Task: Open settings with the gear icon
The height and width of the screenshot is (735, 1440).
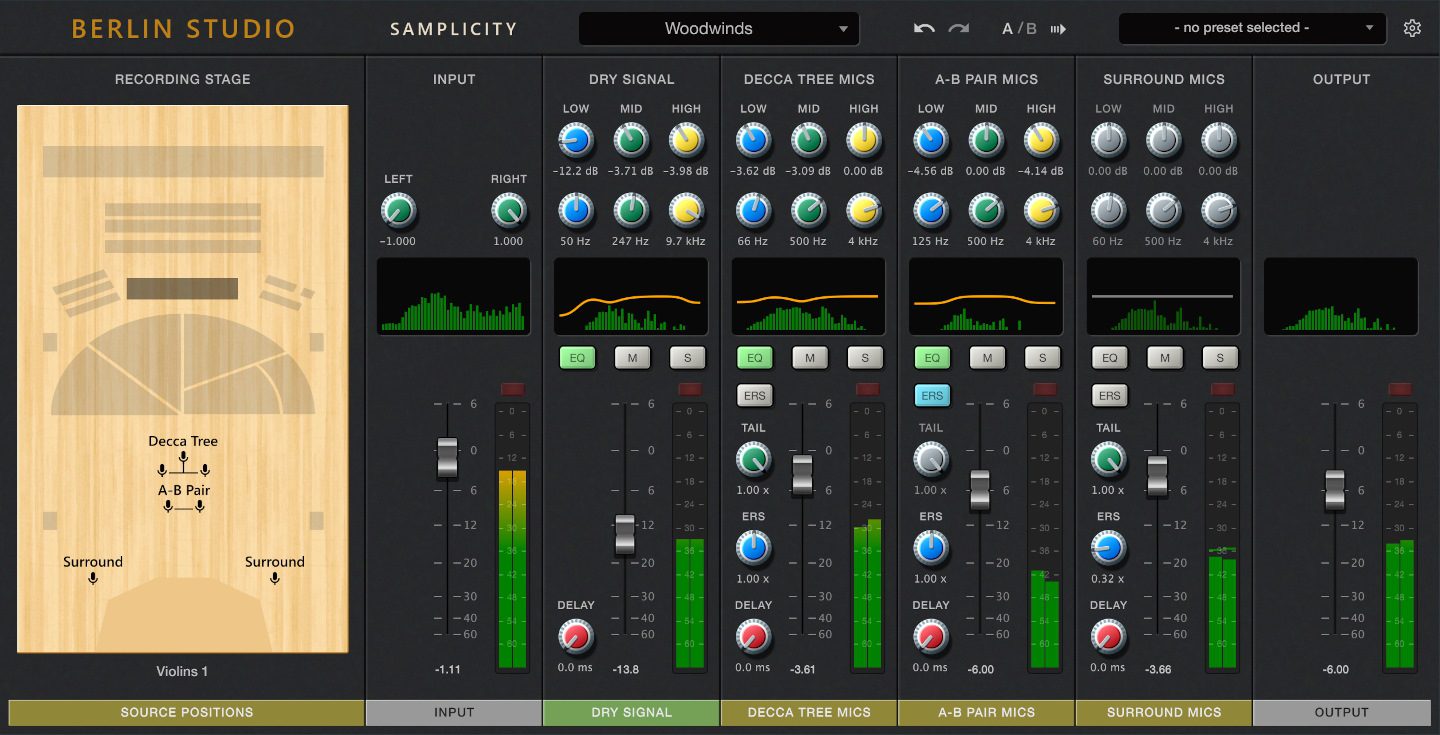Action: (1412, 29)
